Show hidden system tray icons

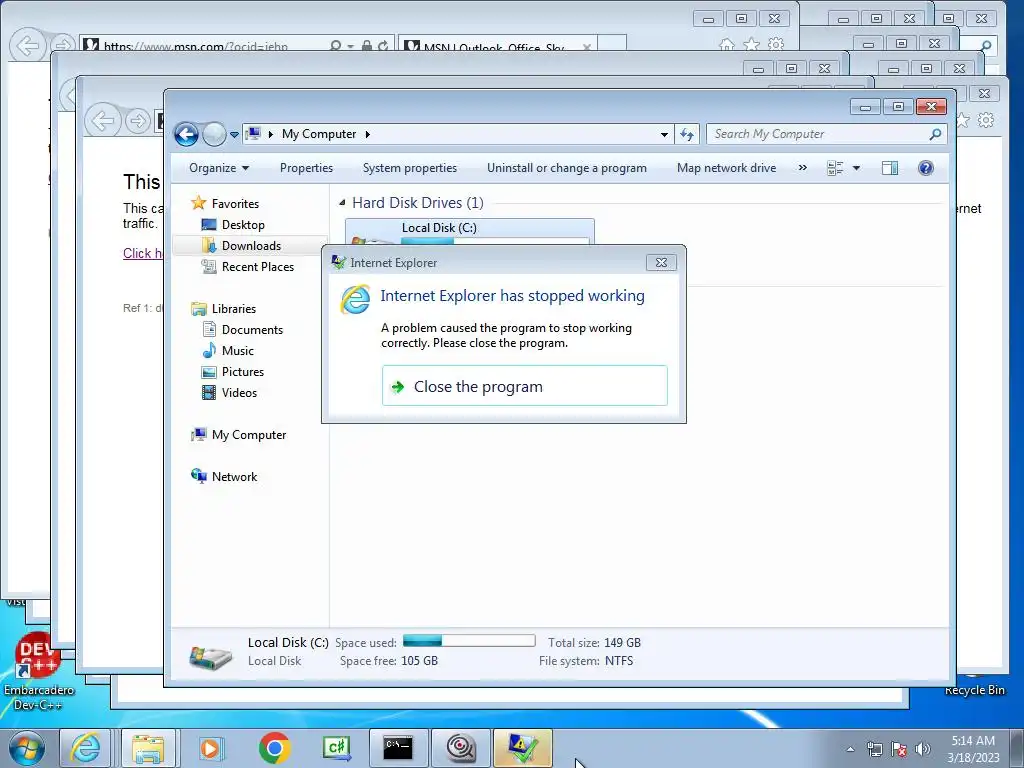850,749
